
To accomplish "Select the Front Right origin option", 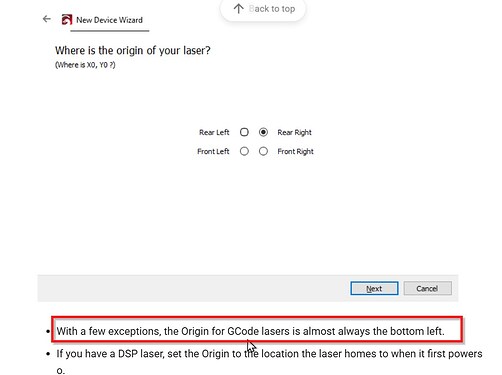I will click(x=263, y=151).
